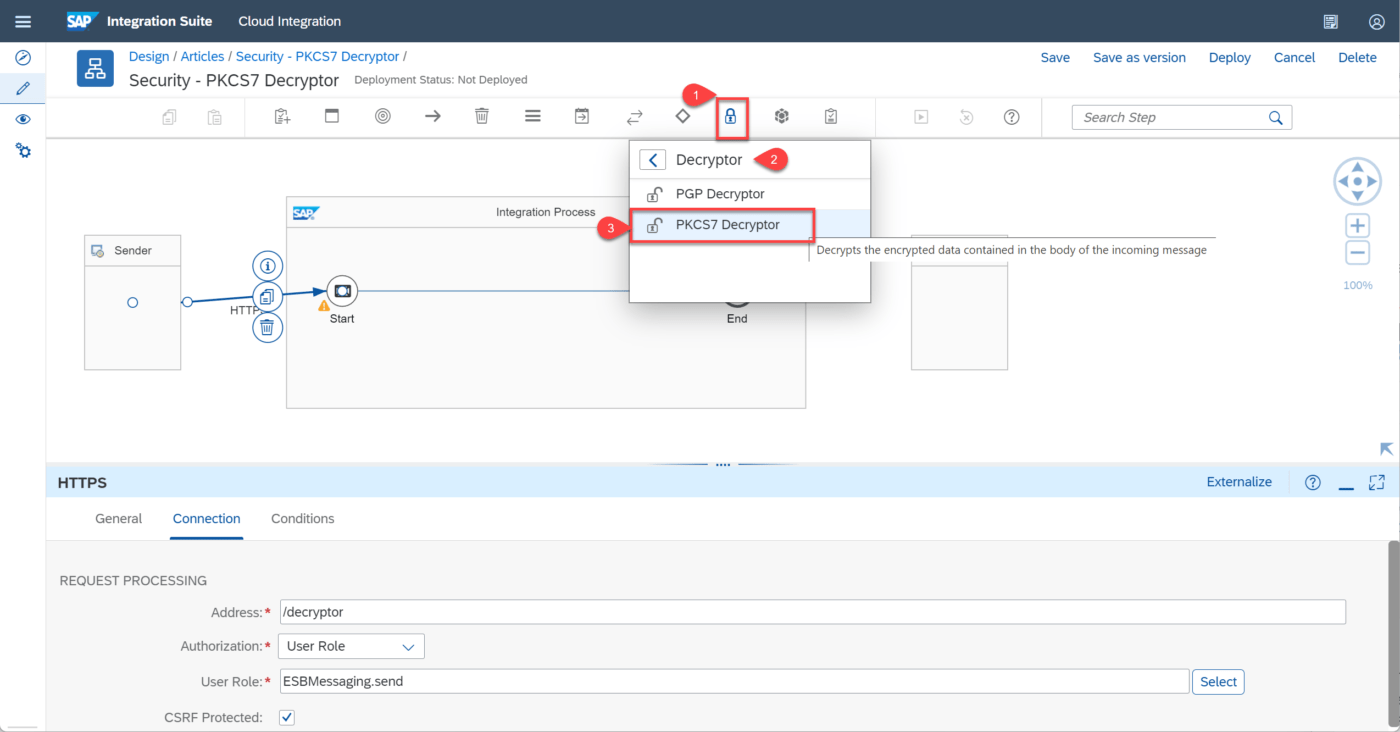
Task: Click the Externalize link
Action: click(1239, 482)
